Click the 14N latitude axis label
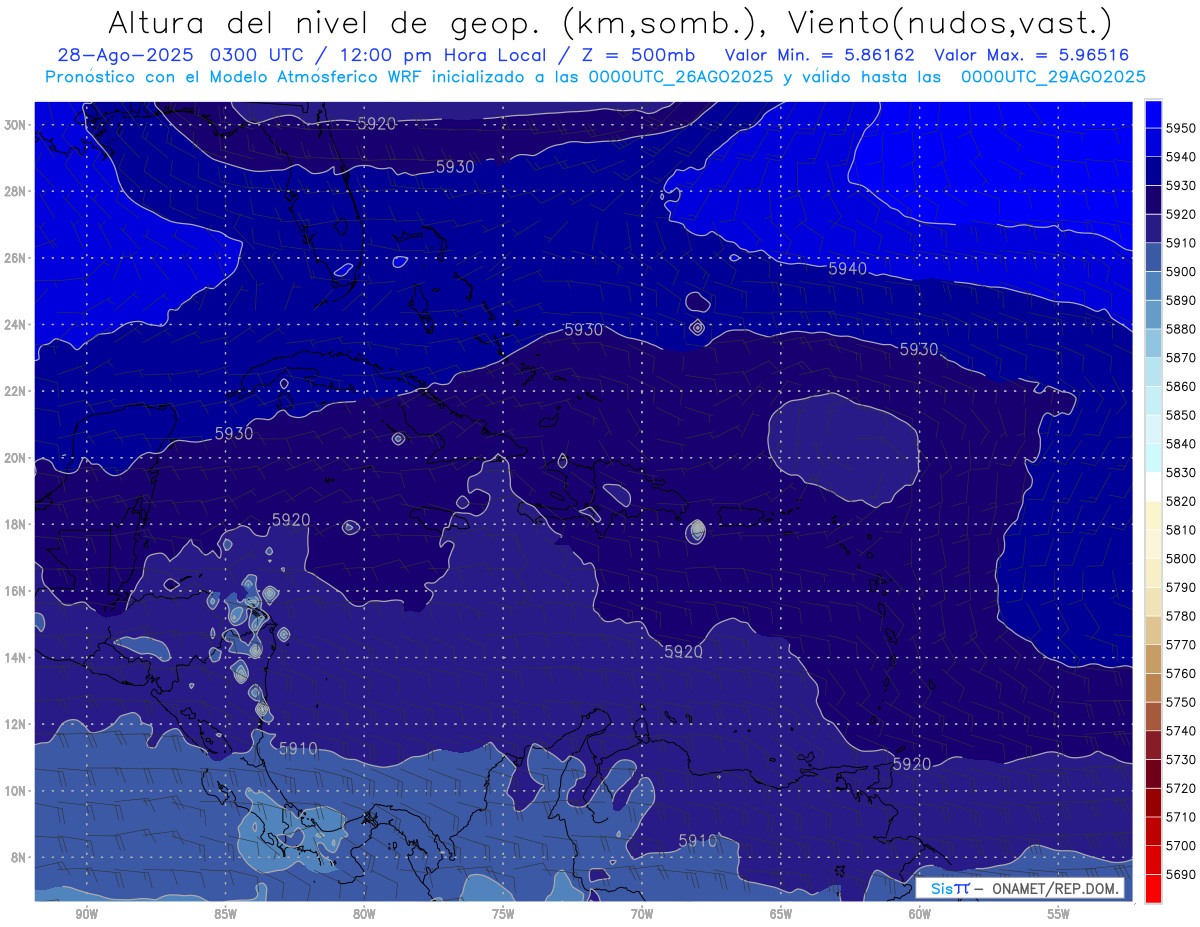 pos(17,657)
